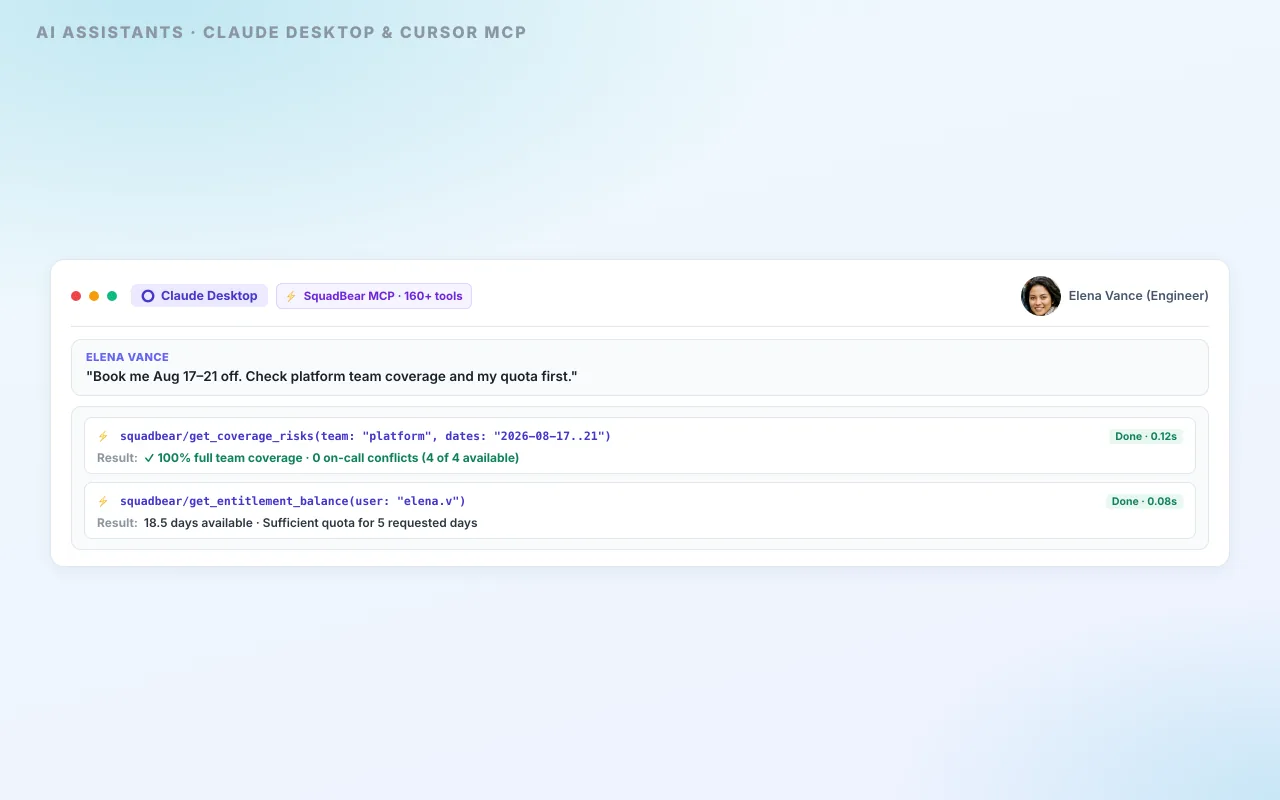Click the squadbear/get_coverage_risks function call text
This screenshot has width=1280, height=800.
pos(365,436)
